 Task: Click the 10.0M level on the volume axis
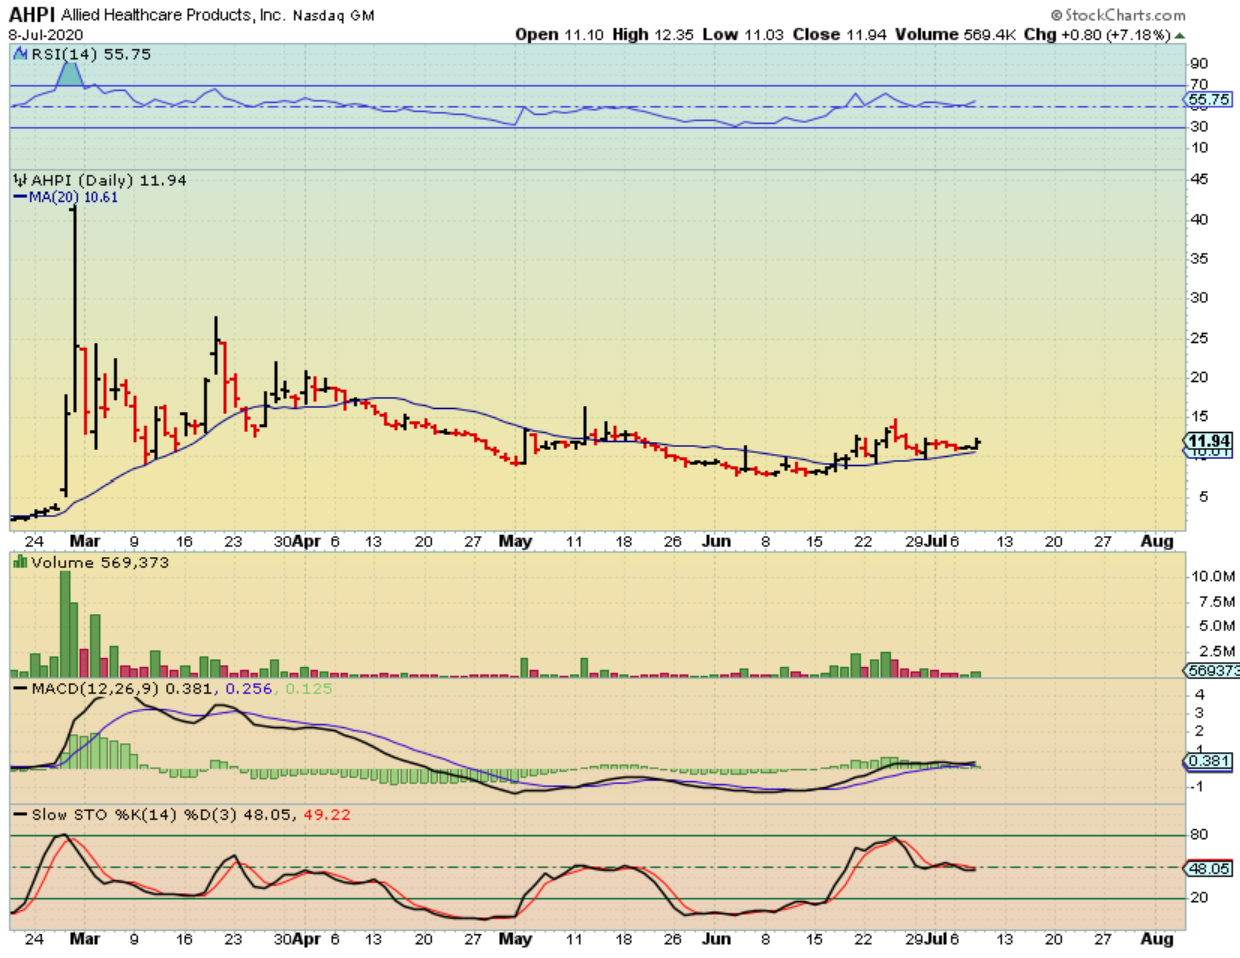(1213, 577)
